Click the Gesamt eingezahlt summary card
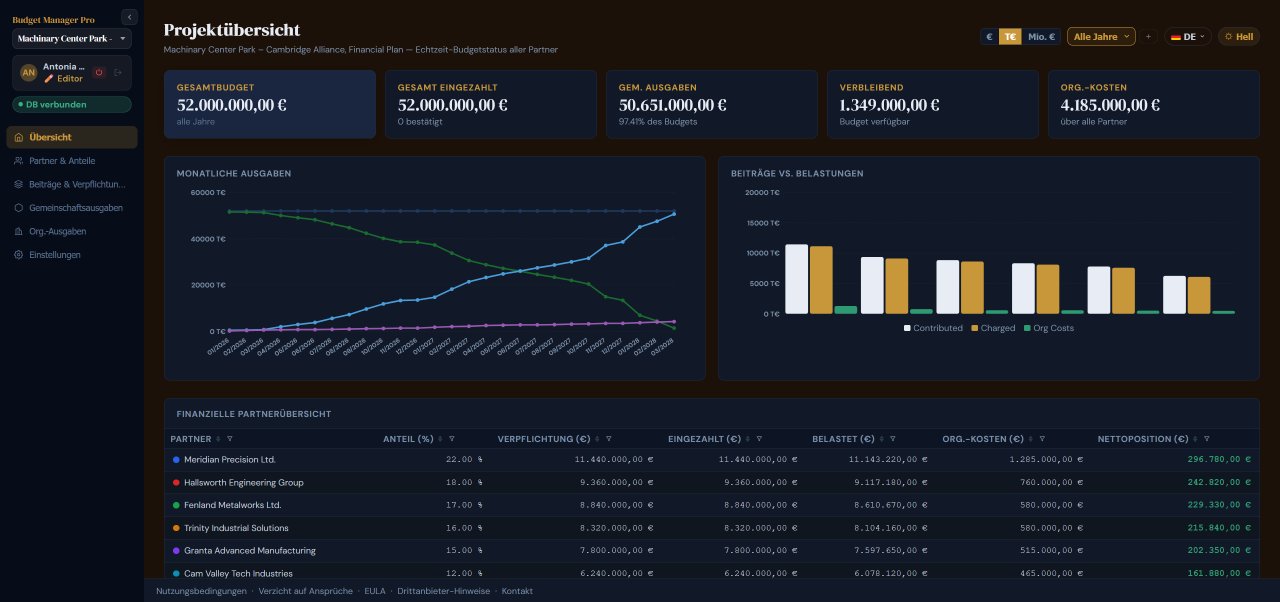1280x602 pixels. pos(491,104)
